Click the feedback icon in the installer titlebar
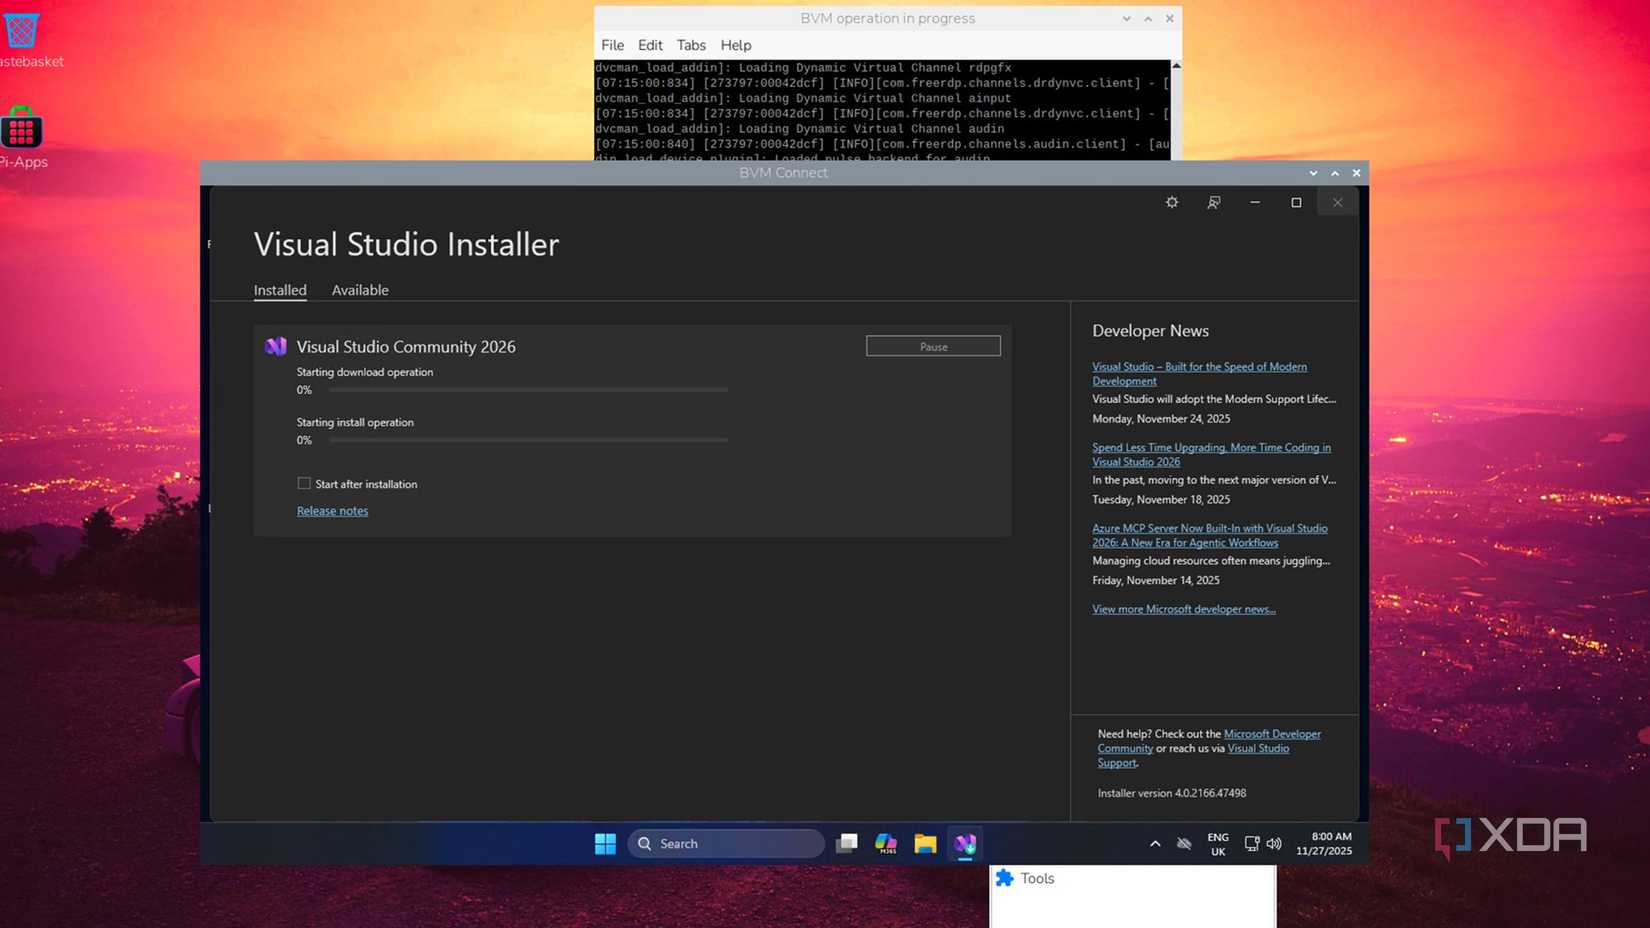 tap(1213, 202)
